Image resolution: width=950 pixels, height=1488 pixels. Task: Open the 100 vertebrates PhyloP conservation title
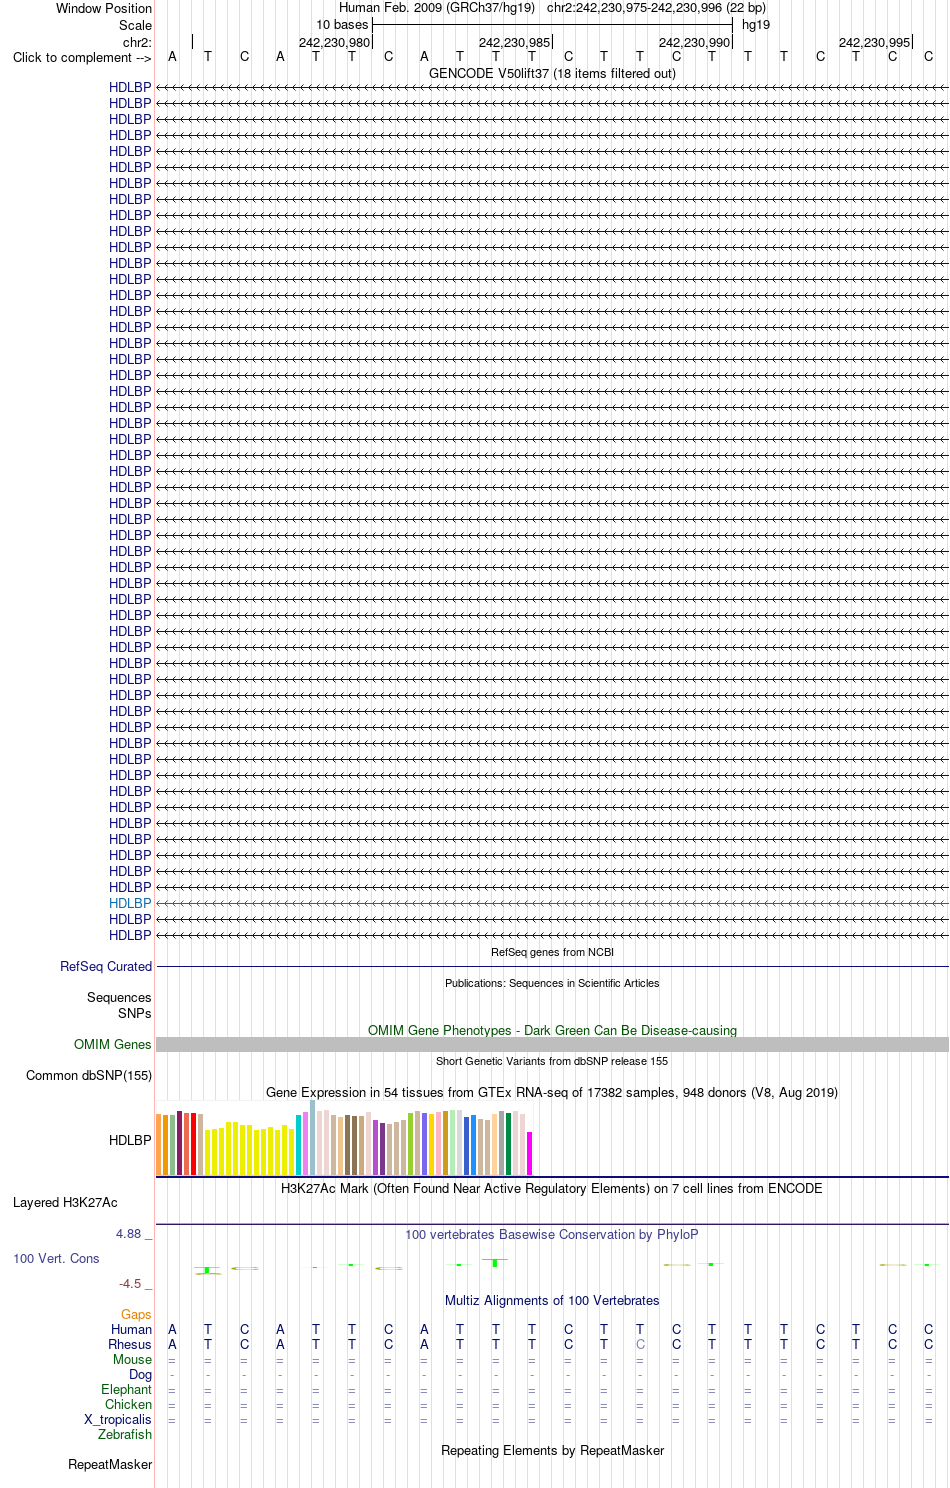click(x=552, y=1234)
